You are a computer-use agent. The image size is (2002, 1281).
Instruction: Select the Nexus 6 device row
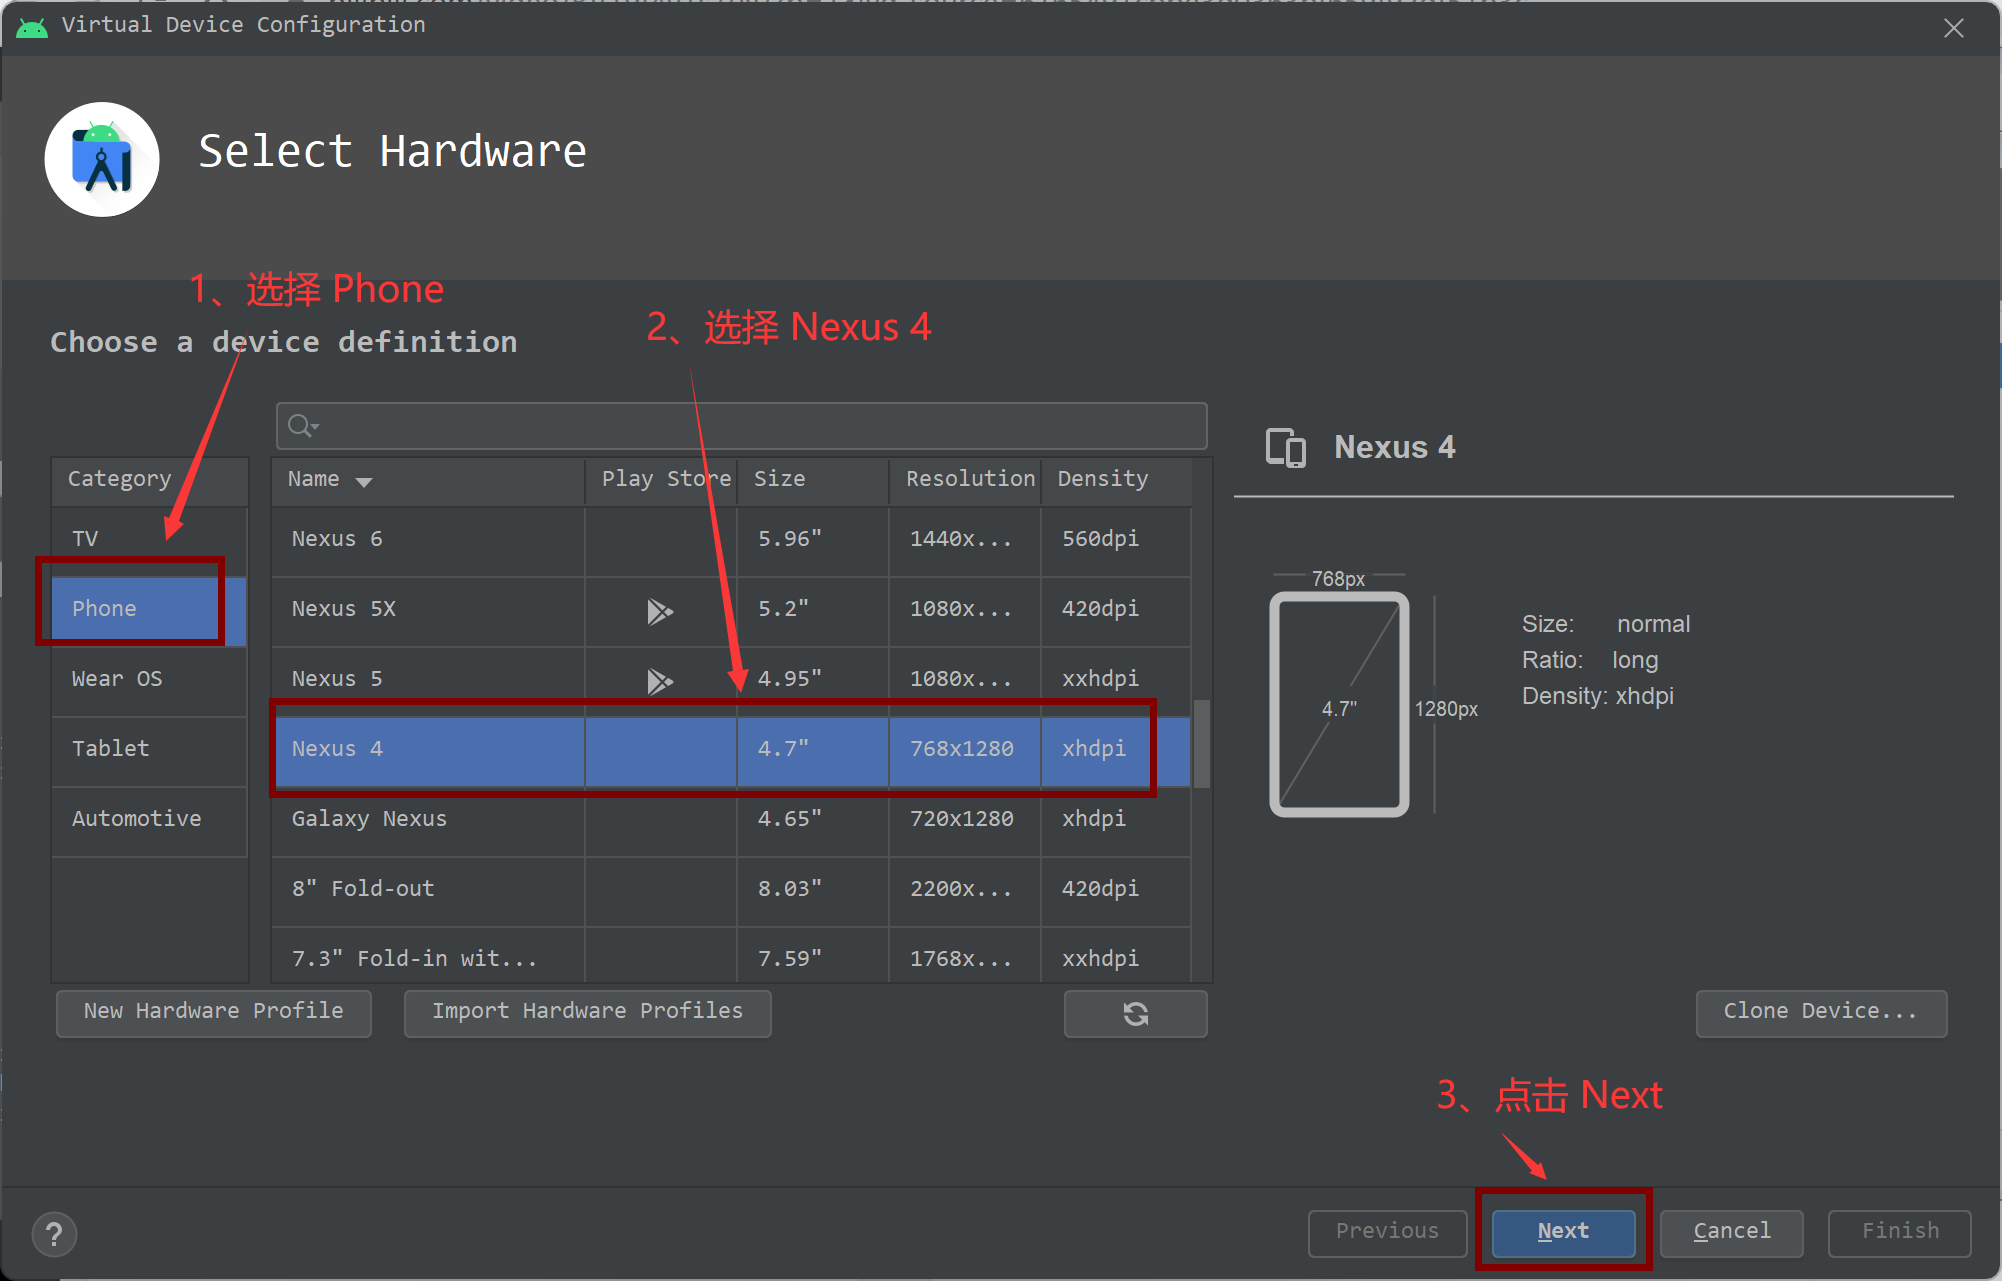[x=731, y=539]
